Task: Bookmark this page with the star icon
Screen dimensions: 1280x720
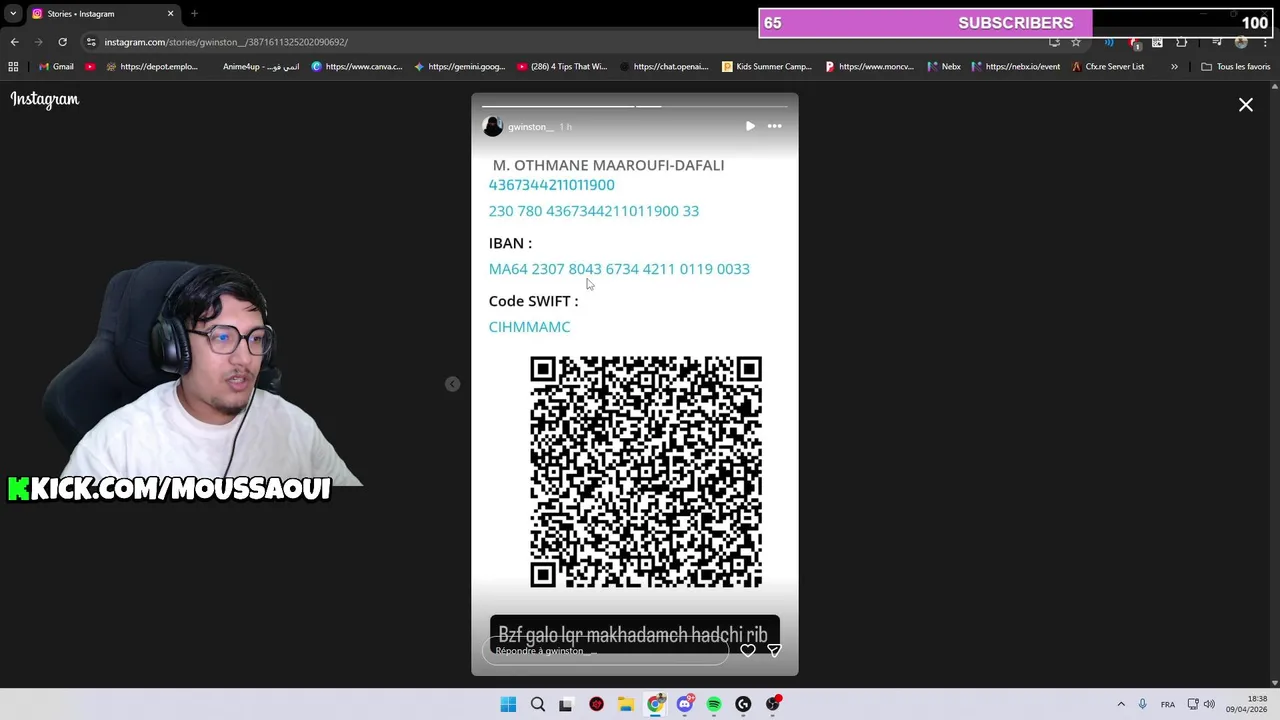Action: pyautogui.click(x=1076, y=42)
